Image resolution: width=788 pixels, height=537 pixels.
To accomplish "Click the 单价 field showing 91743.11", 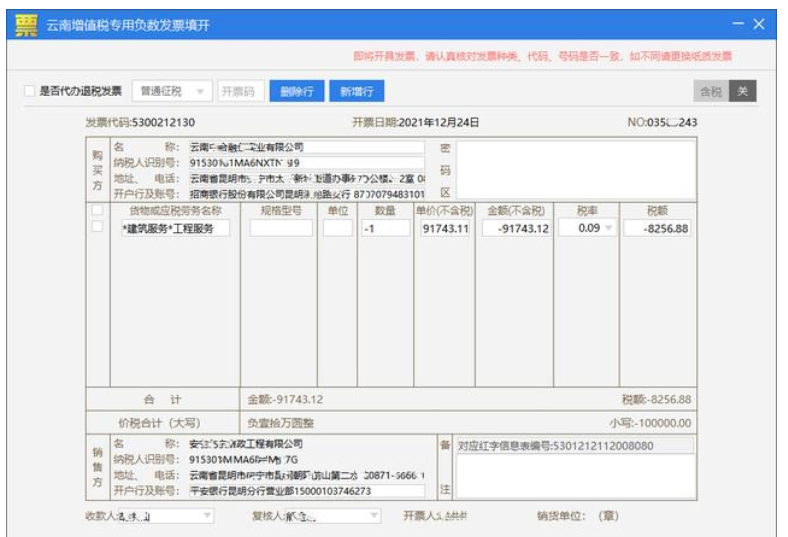I will click(x=445, y=229).
